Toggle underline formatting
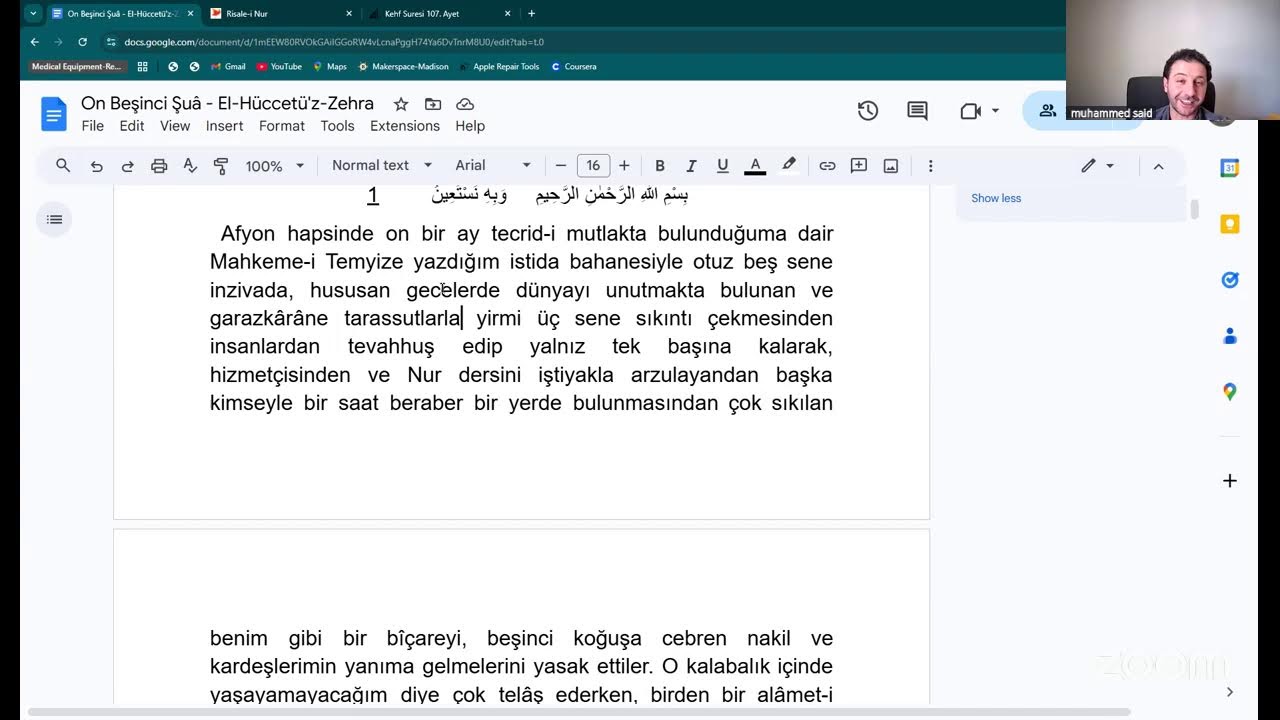 pyautogui.click(x=722, y=166)
